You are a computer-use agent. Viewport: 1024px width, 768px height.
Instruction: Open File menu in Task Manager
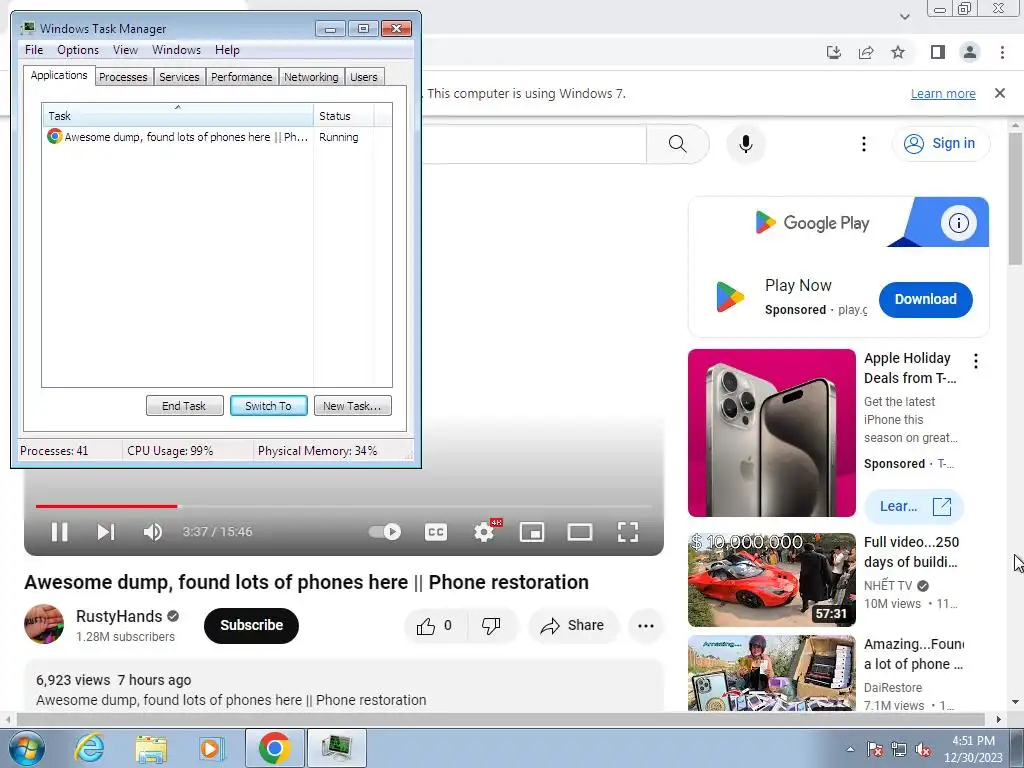(34, 50)
